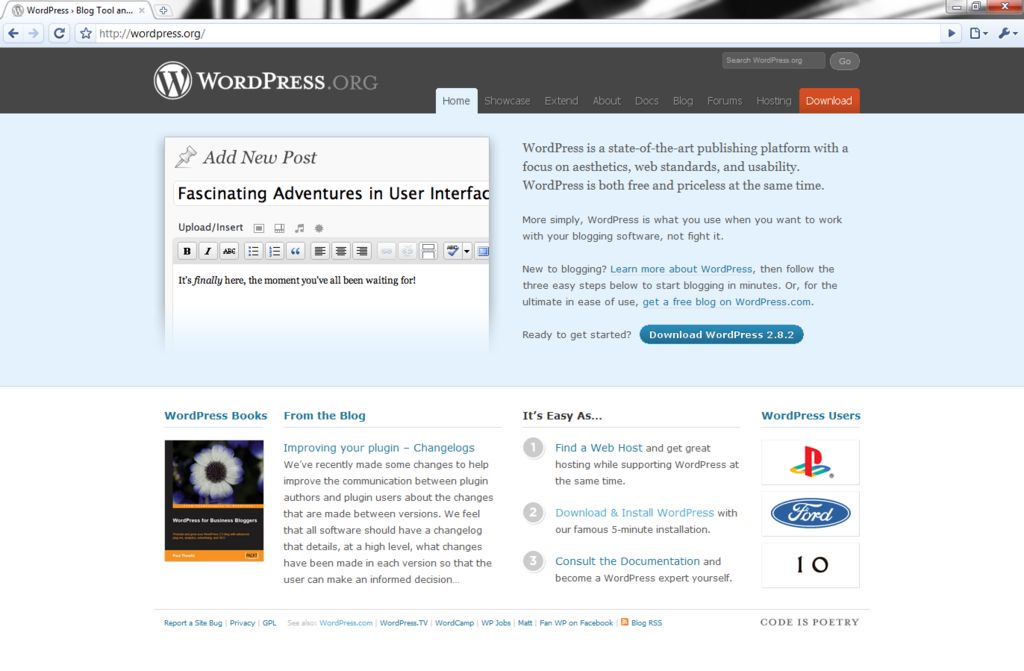Image resolution: width=1024 pixels, height=671 pixels.
Task: Select the Home navigation tab
Action: tap(456, 101)
